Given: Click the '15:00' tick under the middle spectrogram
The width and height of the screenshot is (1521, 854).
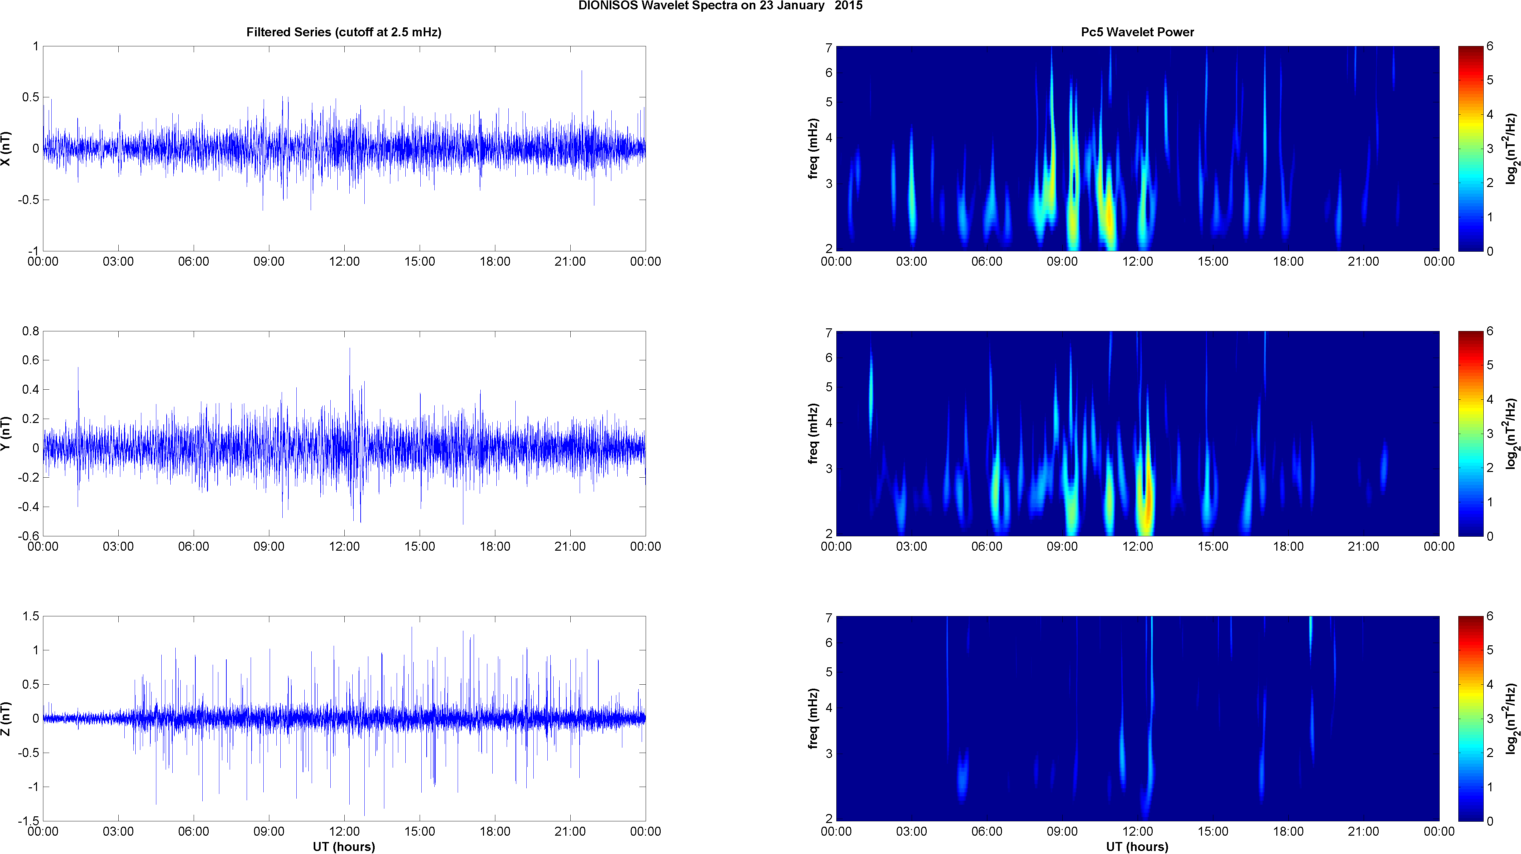Looking at the screenshot, I should [x=1213, y=547].
